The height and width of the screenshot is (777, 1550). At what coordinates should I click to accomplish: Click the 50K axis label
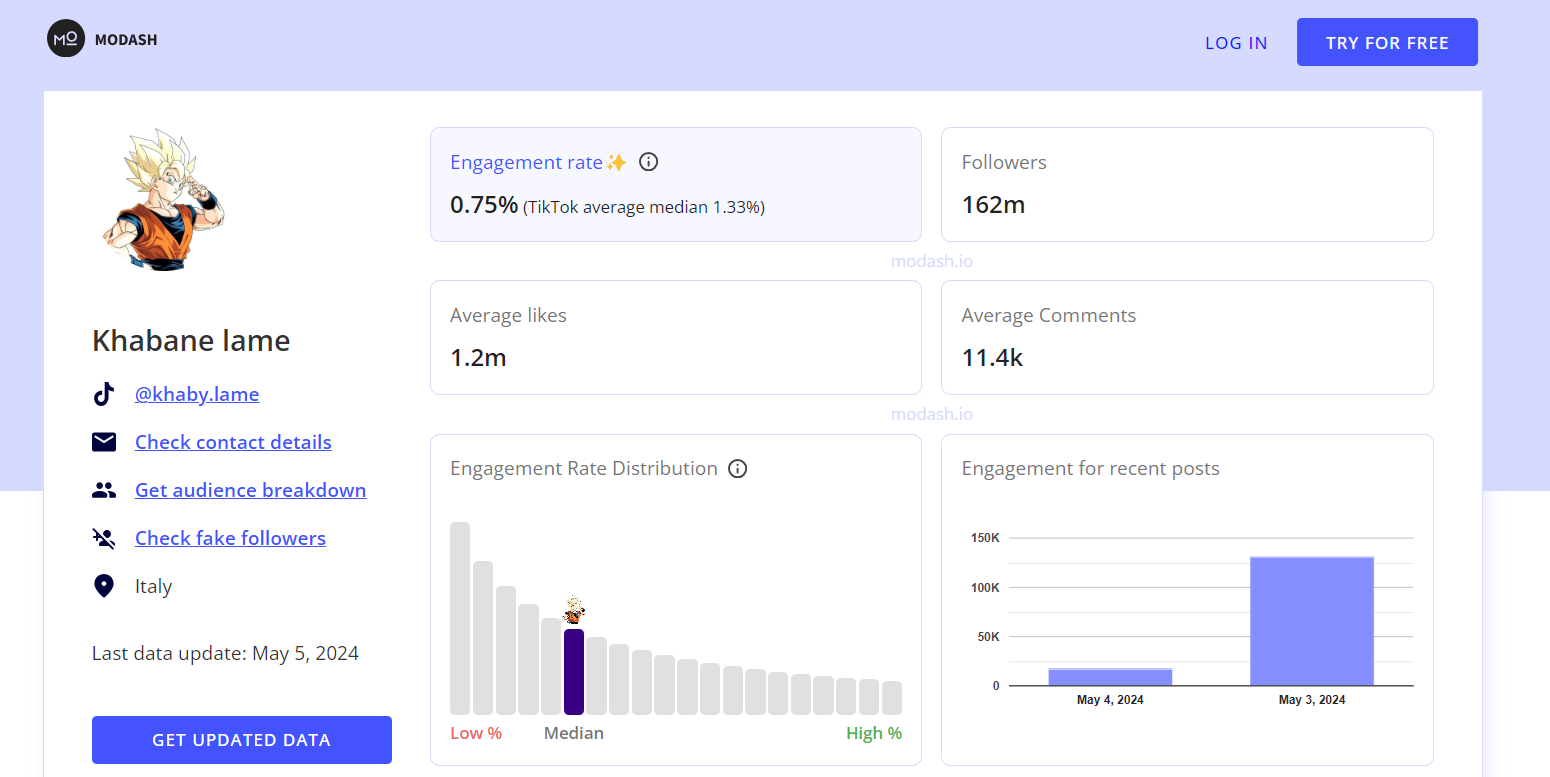coord(988,636)
